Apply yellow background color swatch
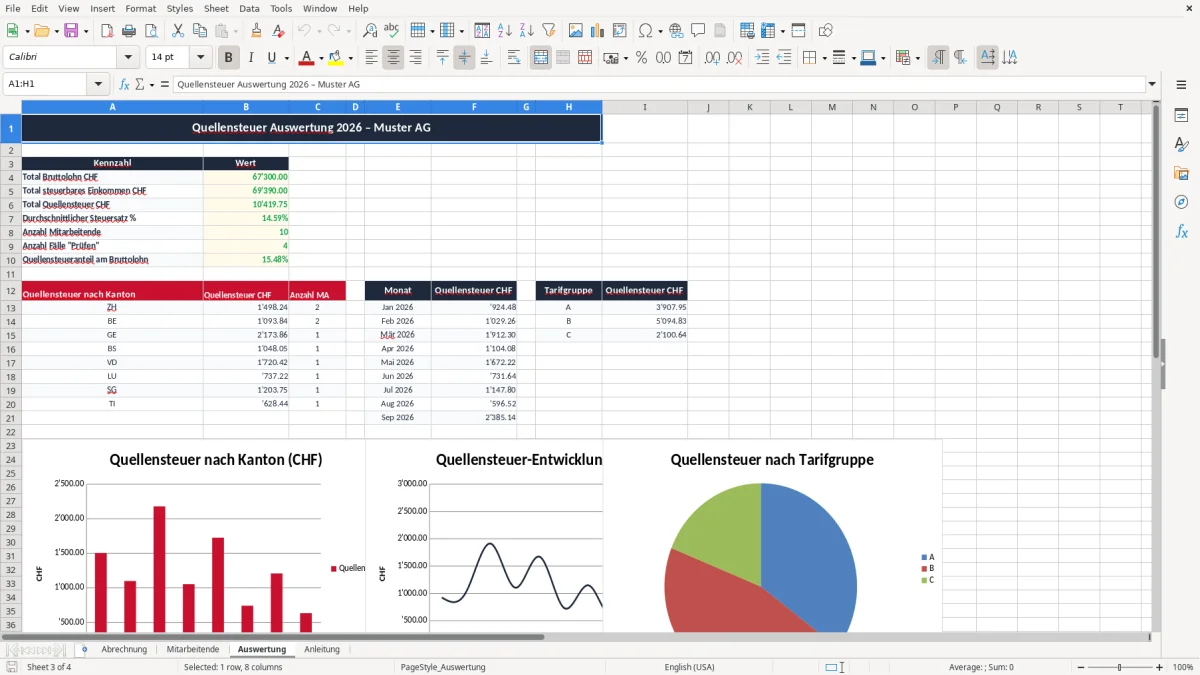This screenshot has height=675, width=1200. point(336,58)
